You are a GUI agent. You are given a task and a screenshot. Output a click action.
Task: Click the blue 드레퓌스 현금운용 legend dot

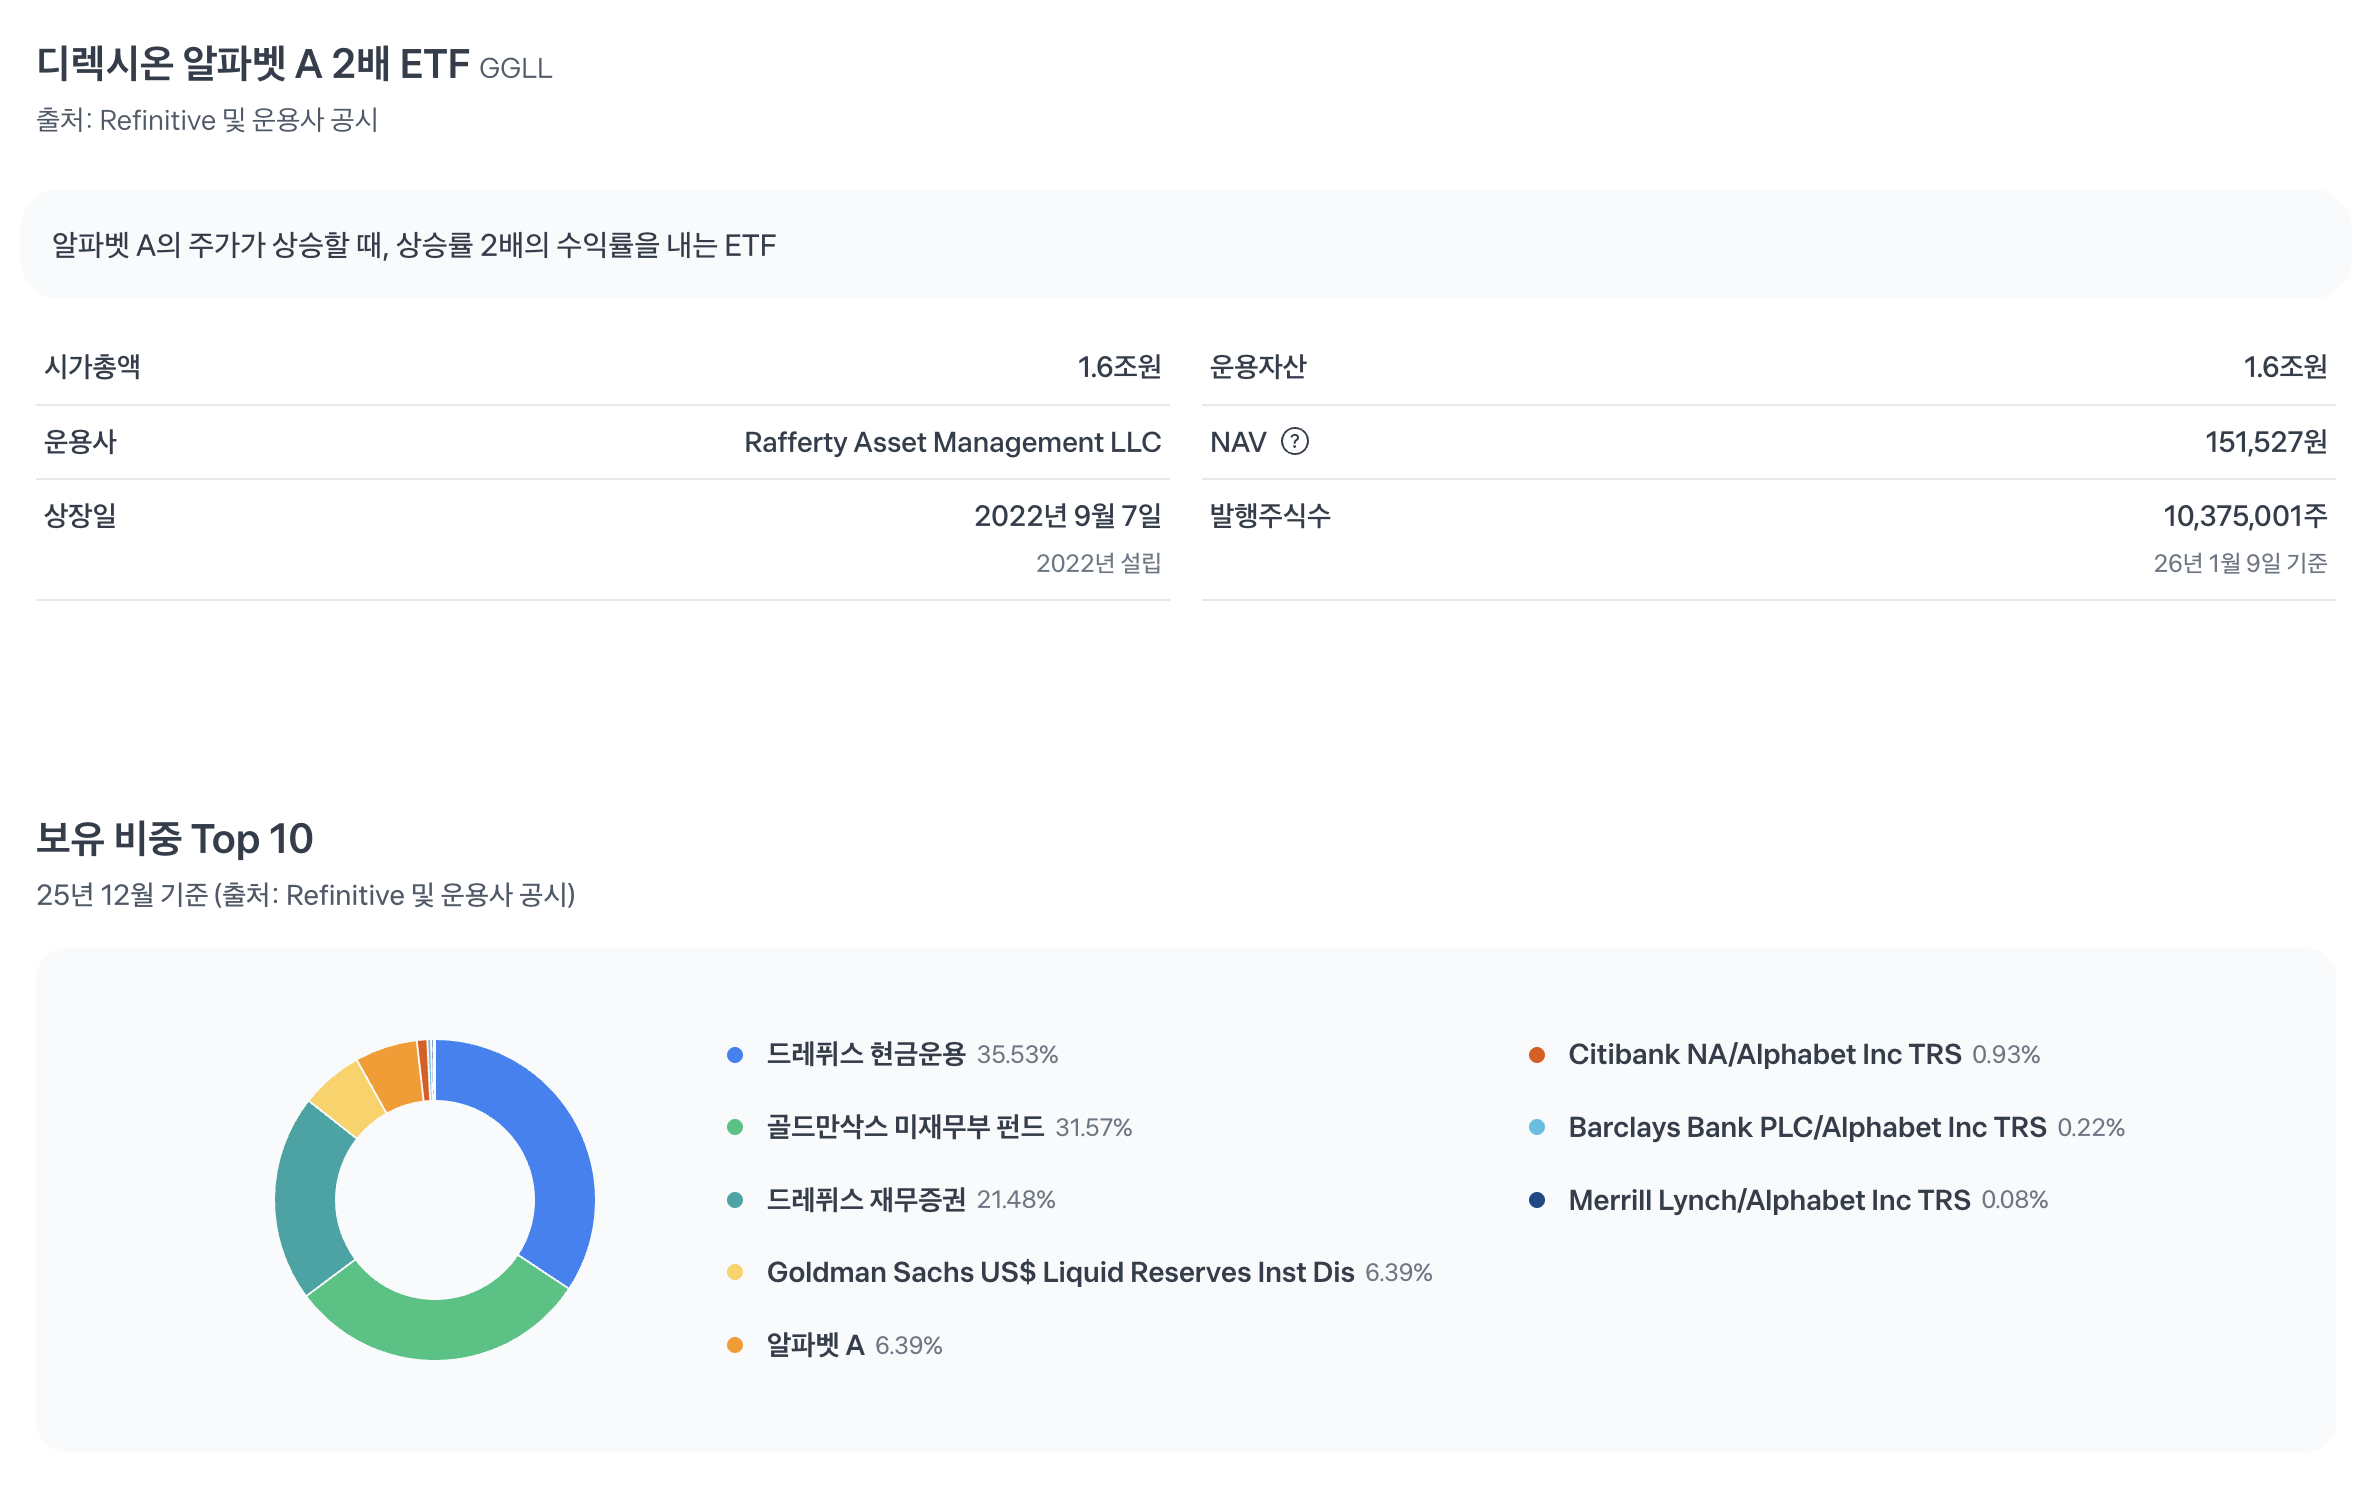pyautogui.click(x=735, y=1055)
